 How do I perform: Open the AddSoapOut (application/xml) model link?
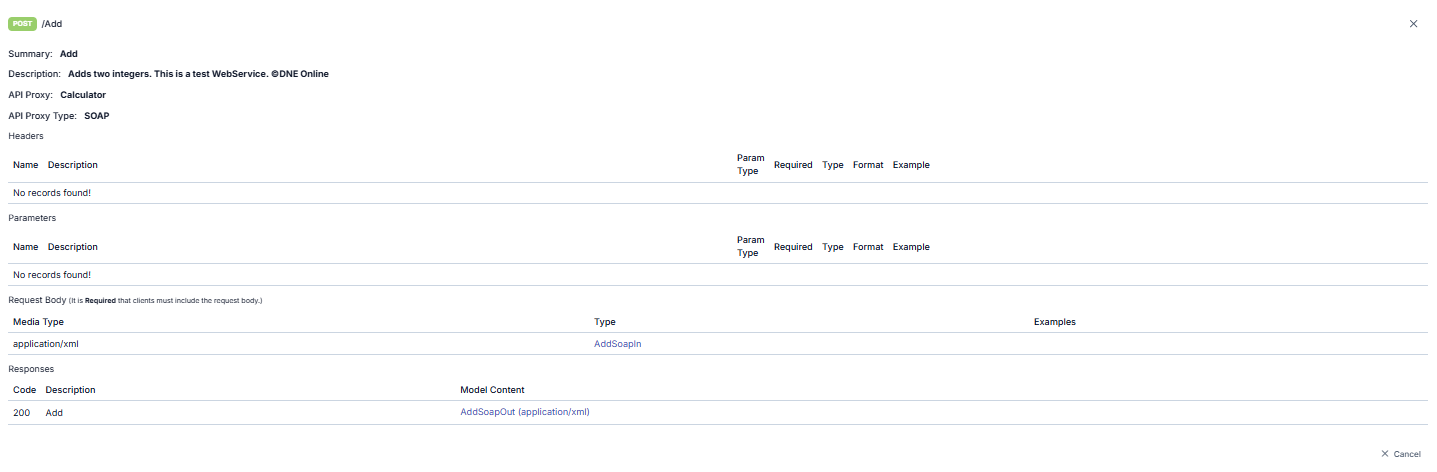click(524, 412)
